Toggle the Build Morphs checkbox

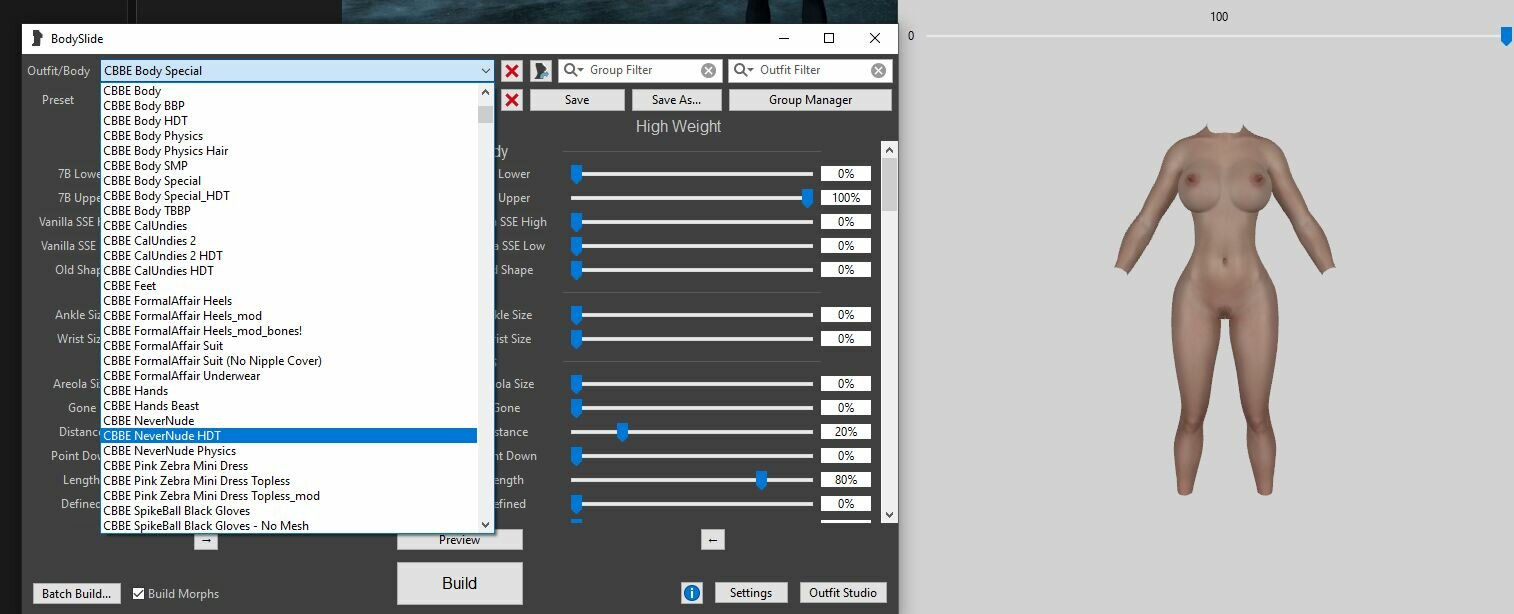[x=139, y=593]
